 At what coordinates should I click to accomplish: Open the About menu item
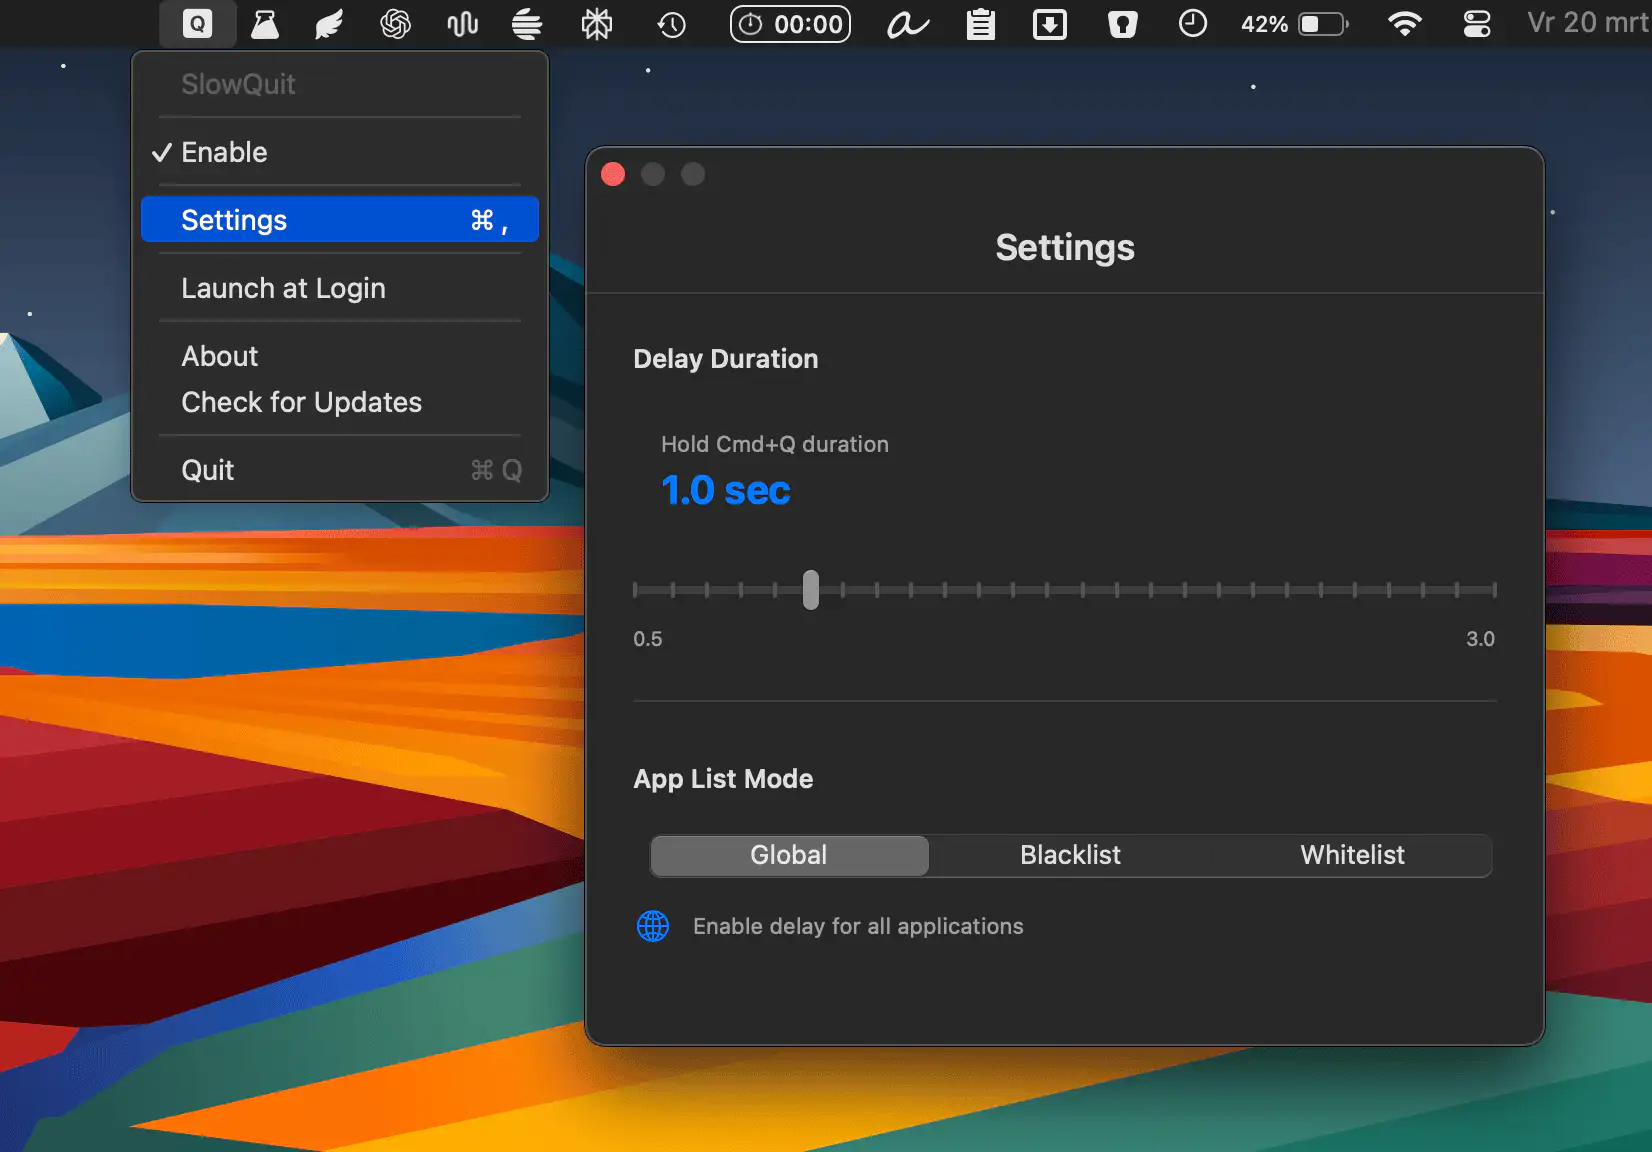click(220, 356)
